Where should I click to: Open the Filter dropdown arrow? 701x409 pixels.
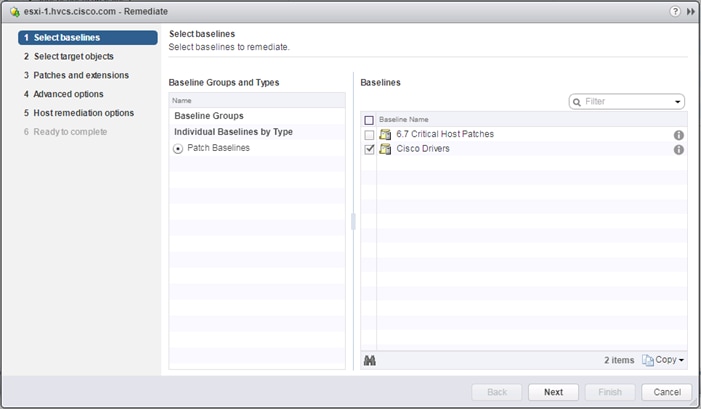(x=677, y=102)
